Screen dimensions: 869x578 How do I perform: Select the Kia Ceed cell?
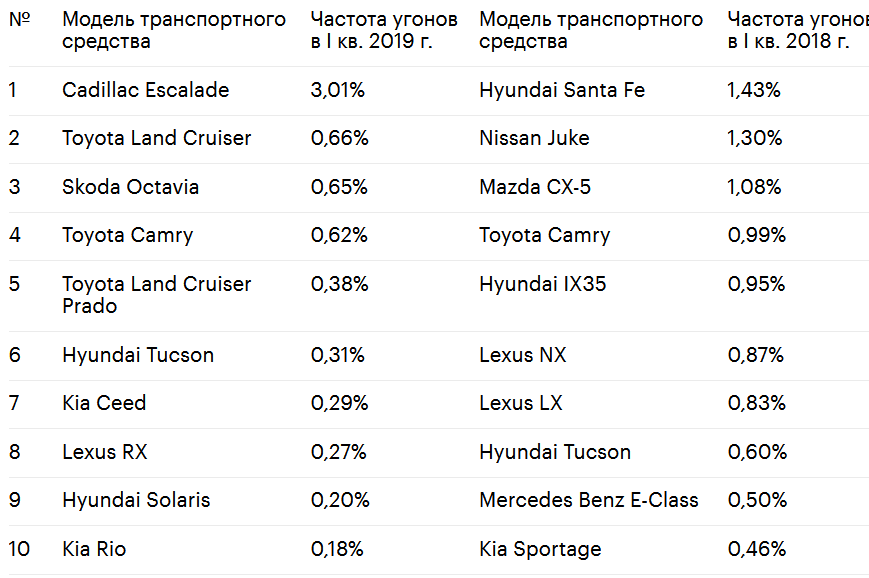tap(104, 403)
